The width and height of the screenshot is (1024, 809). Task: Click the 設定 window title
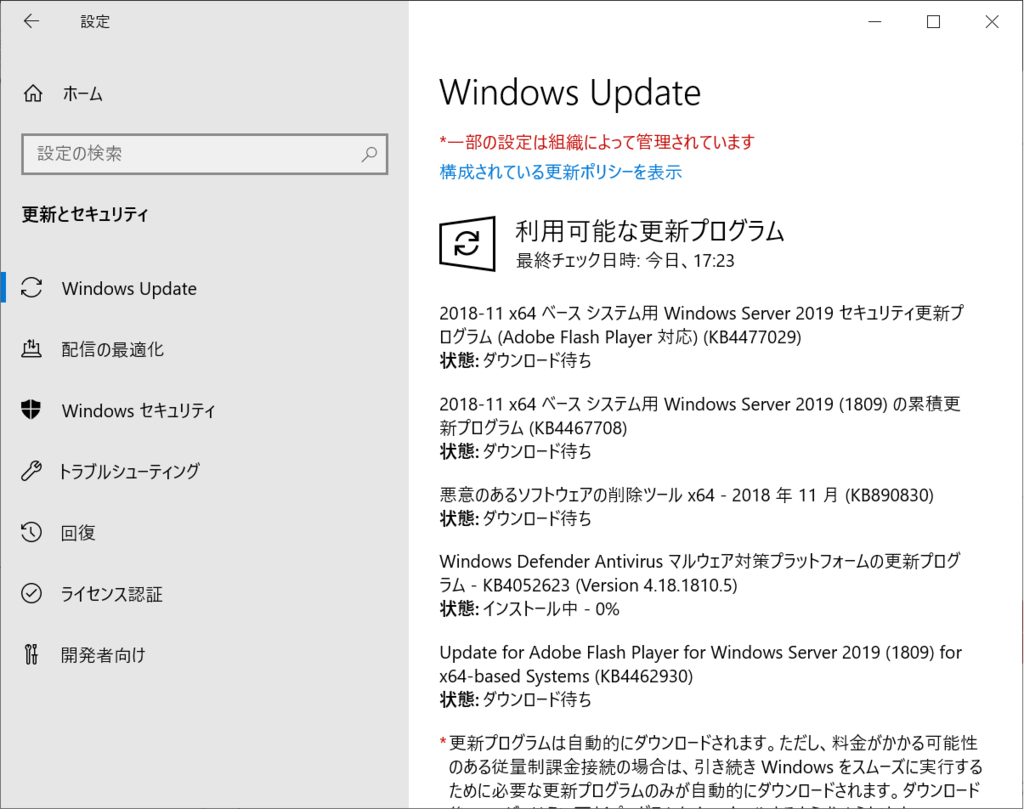point(95,22)
